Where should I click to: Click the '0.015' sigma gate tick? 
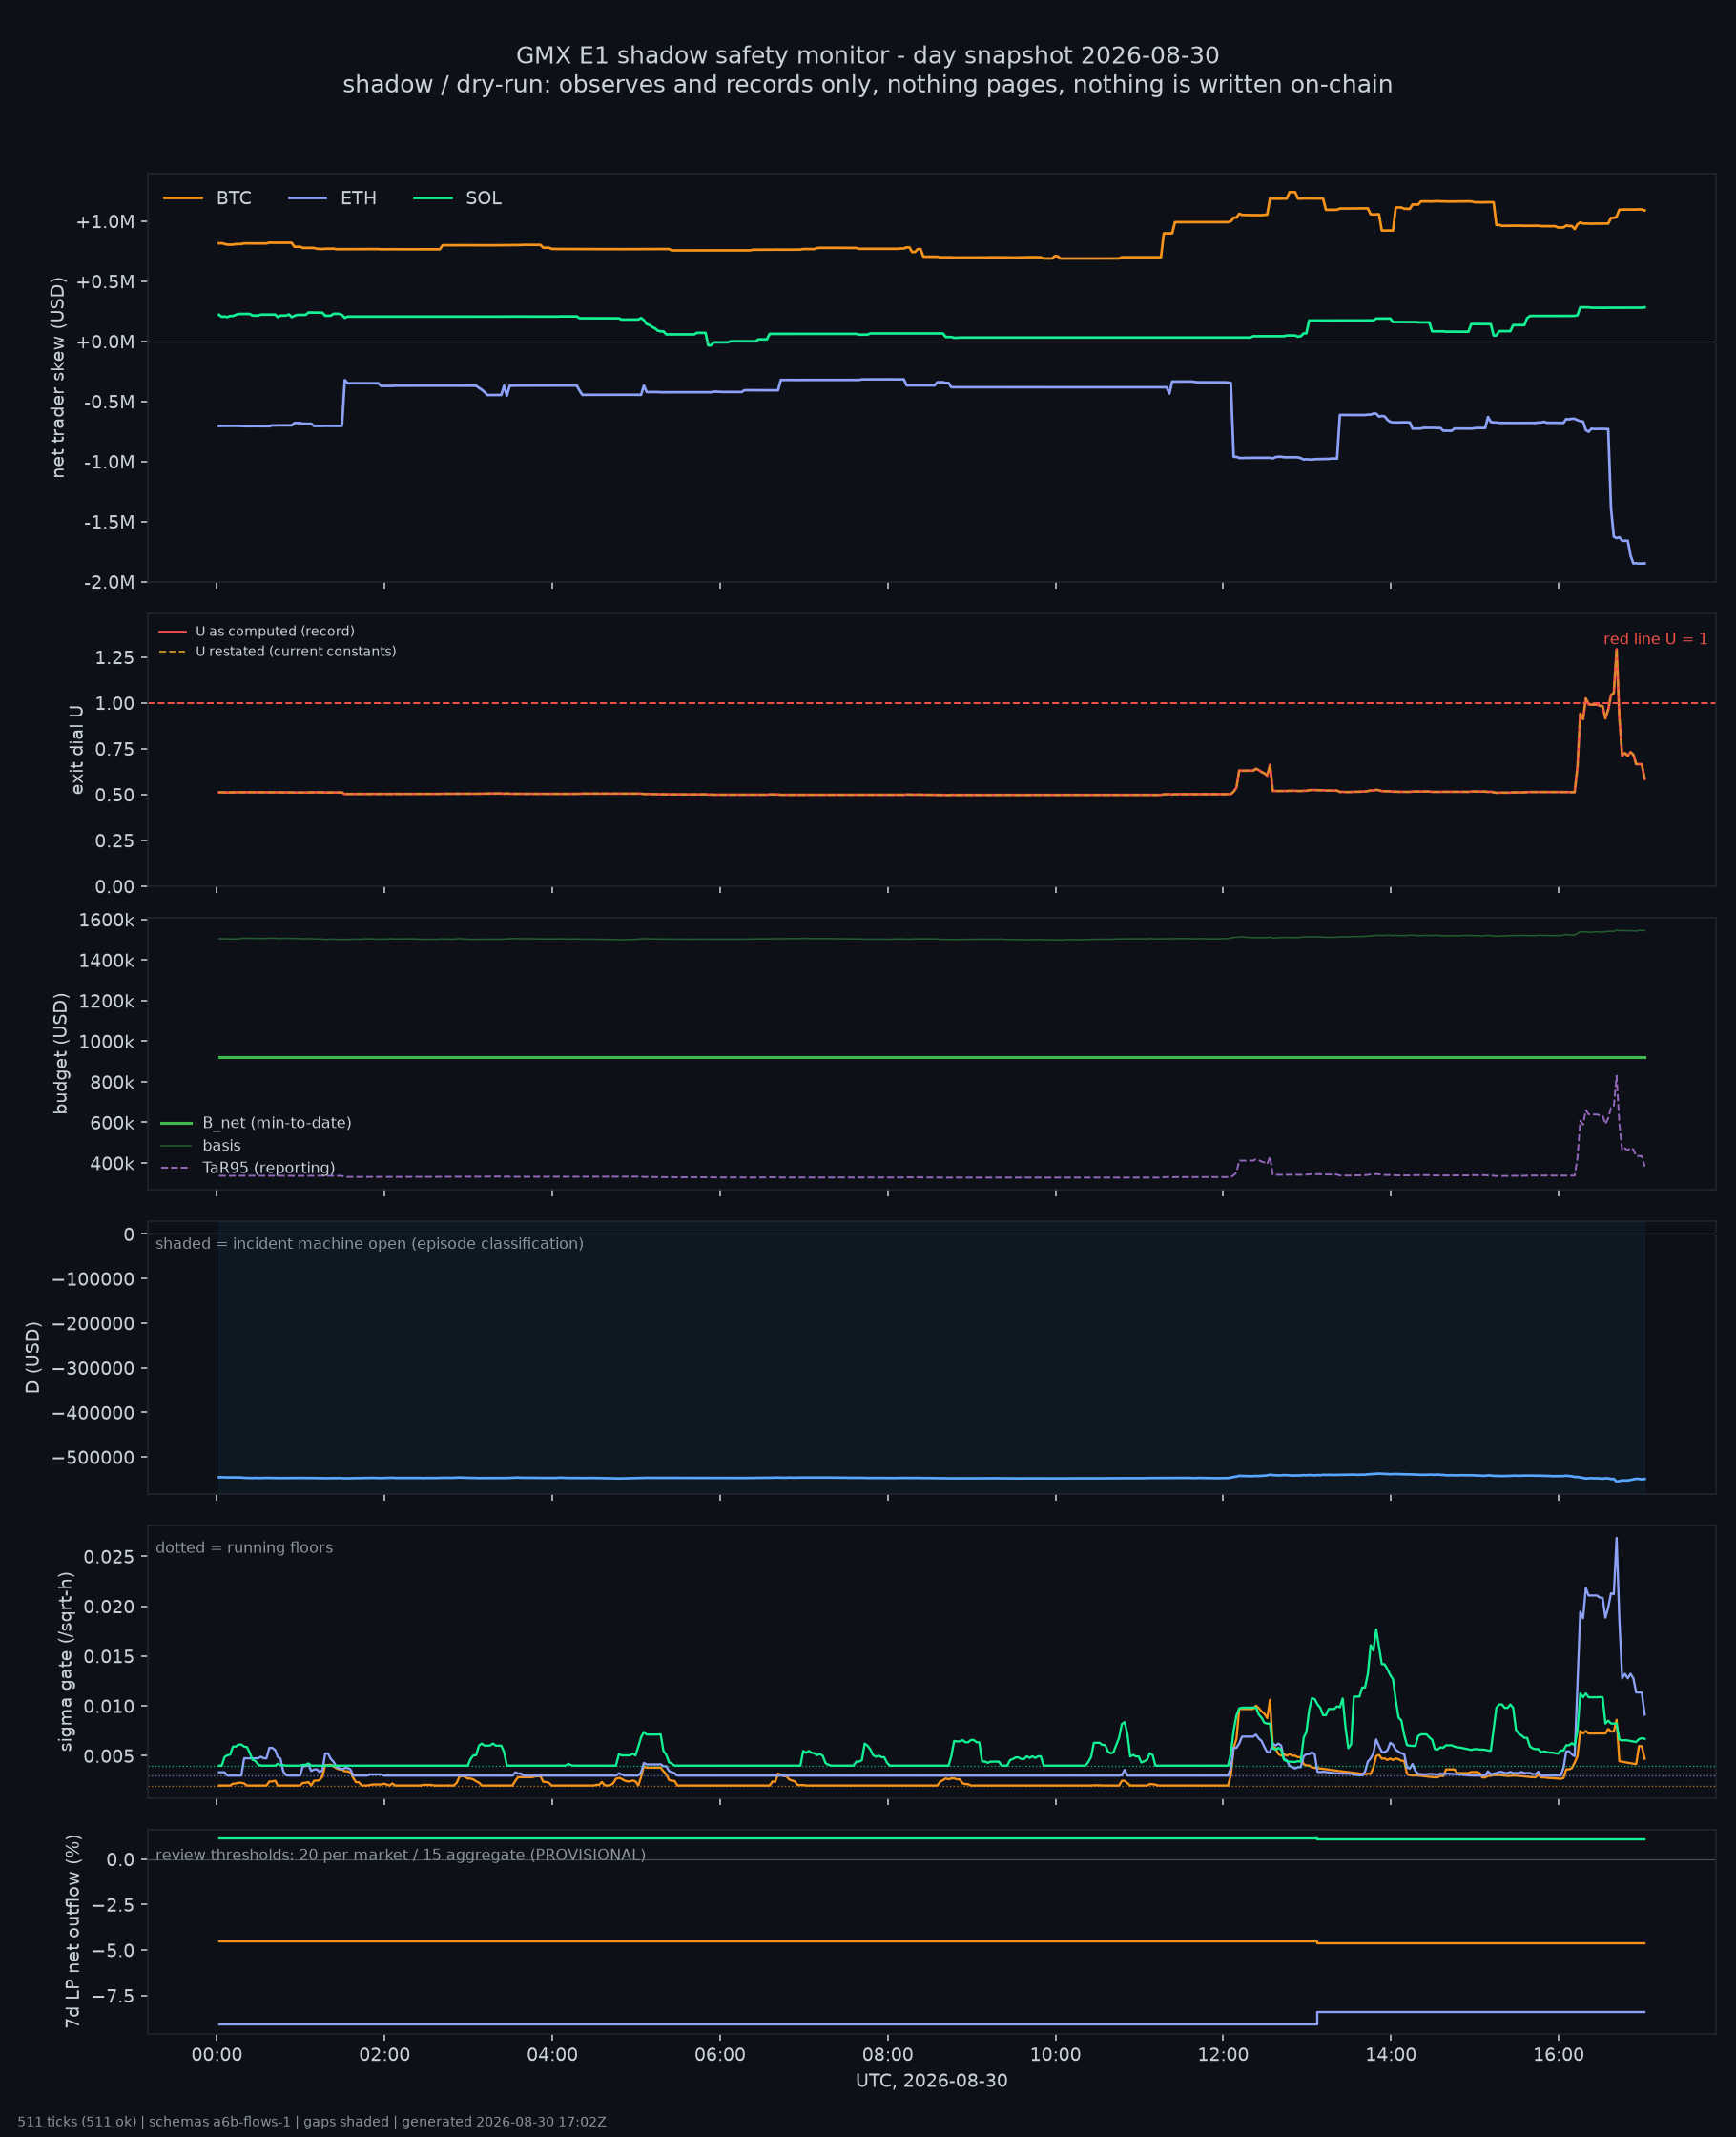[109, 1657]
